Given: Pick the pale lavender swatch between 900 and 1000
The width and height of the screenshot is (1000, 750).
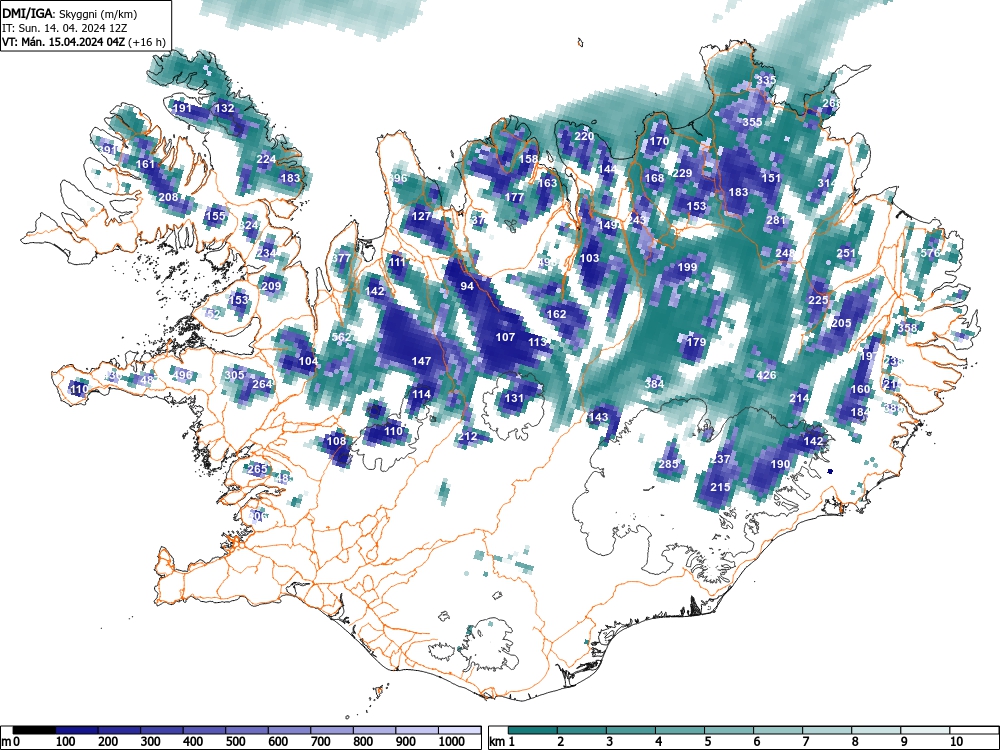Looking at the screenshot, I should (417, 730).
